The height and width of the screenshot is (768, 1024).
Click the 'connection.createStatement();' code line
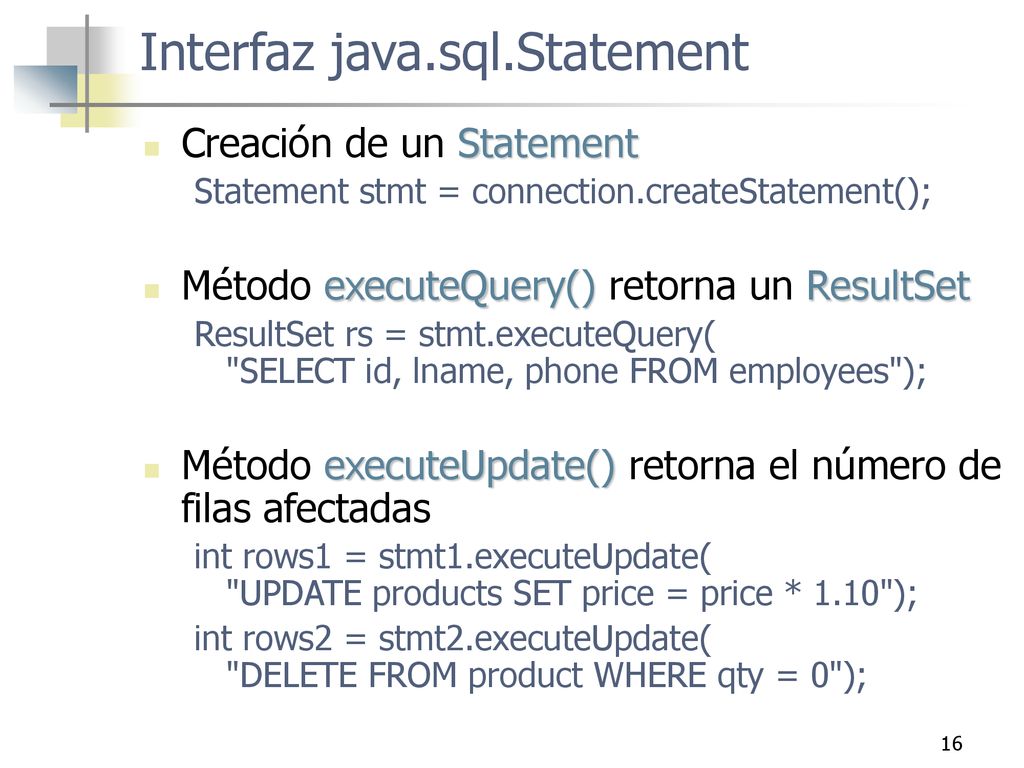[x=562, y=193]
